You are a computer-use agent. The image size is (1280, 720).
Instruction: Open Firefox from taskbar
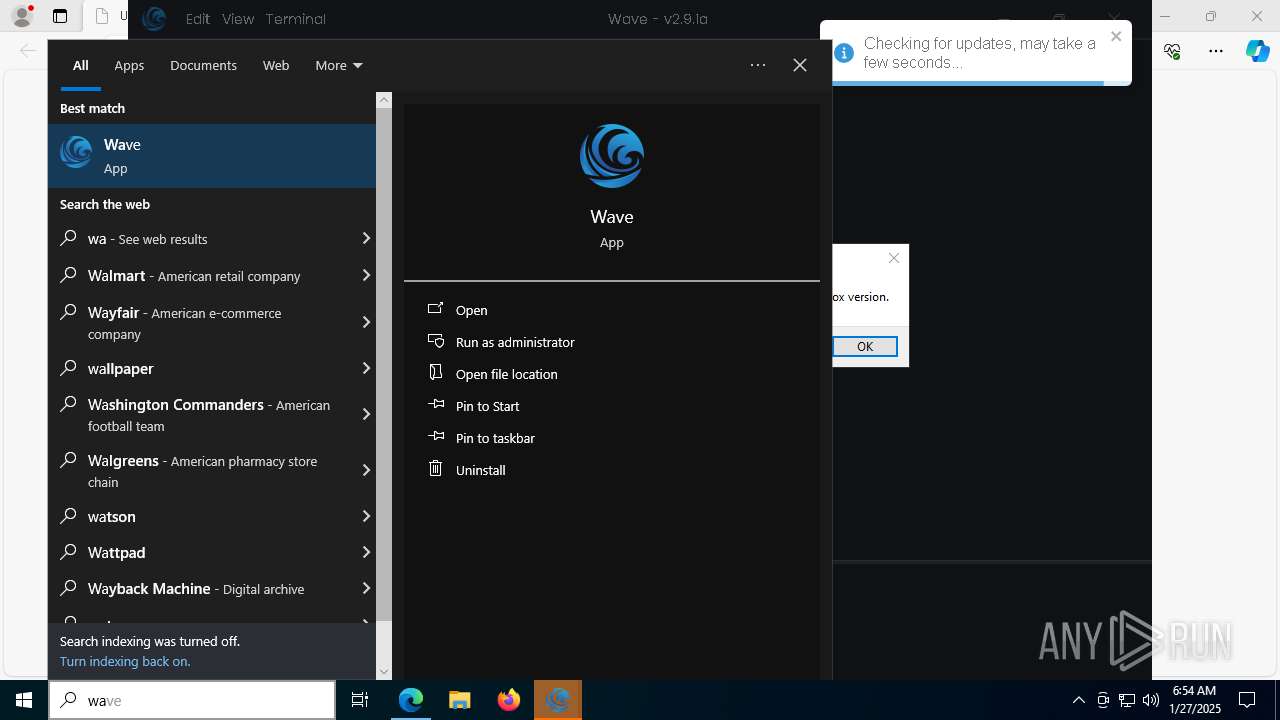[509, 700]
